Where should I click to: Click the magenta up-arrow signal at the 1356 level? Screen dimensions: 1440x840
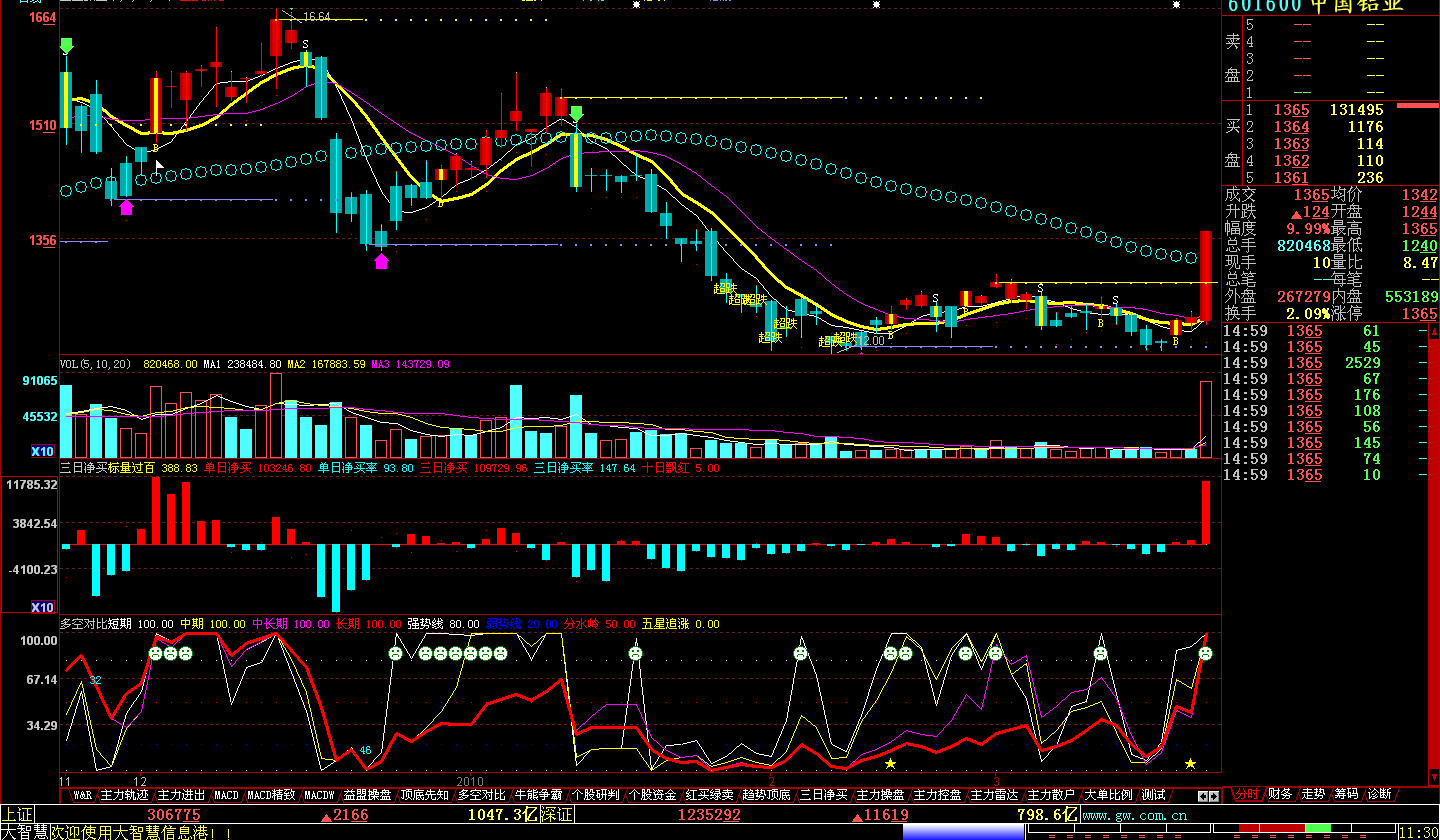(x=381, y=261)
